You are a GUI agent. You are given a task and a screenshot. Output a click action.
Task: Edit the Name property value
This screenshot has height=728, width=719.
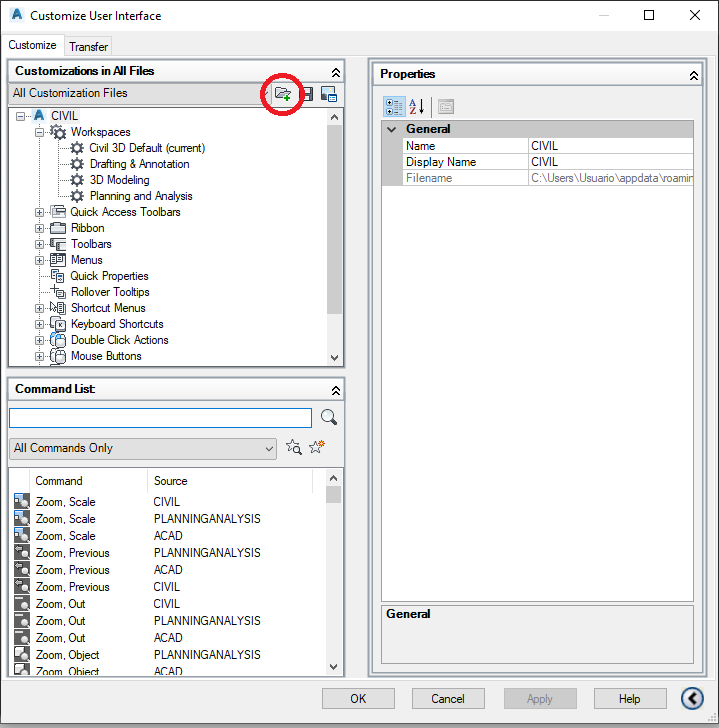tap(611, 146)
